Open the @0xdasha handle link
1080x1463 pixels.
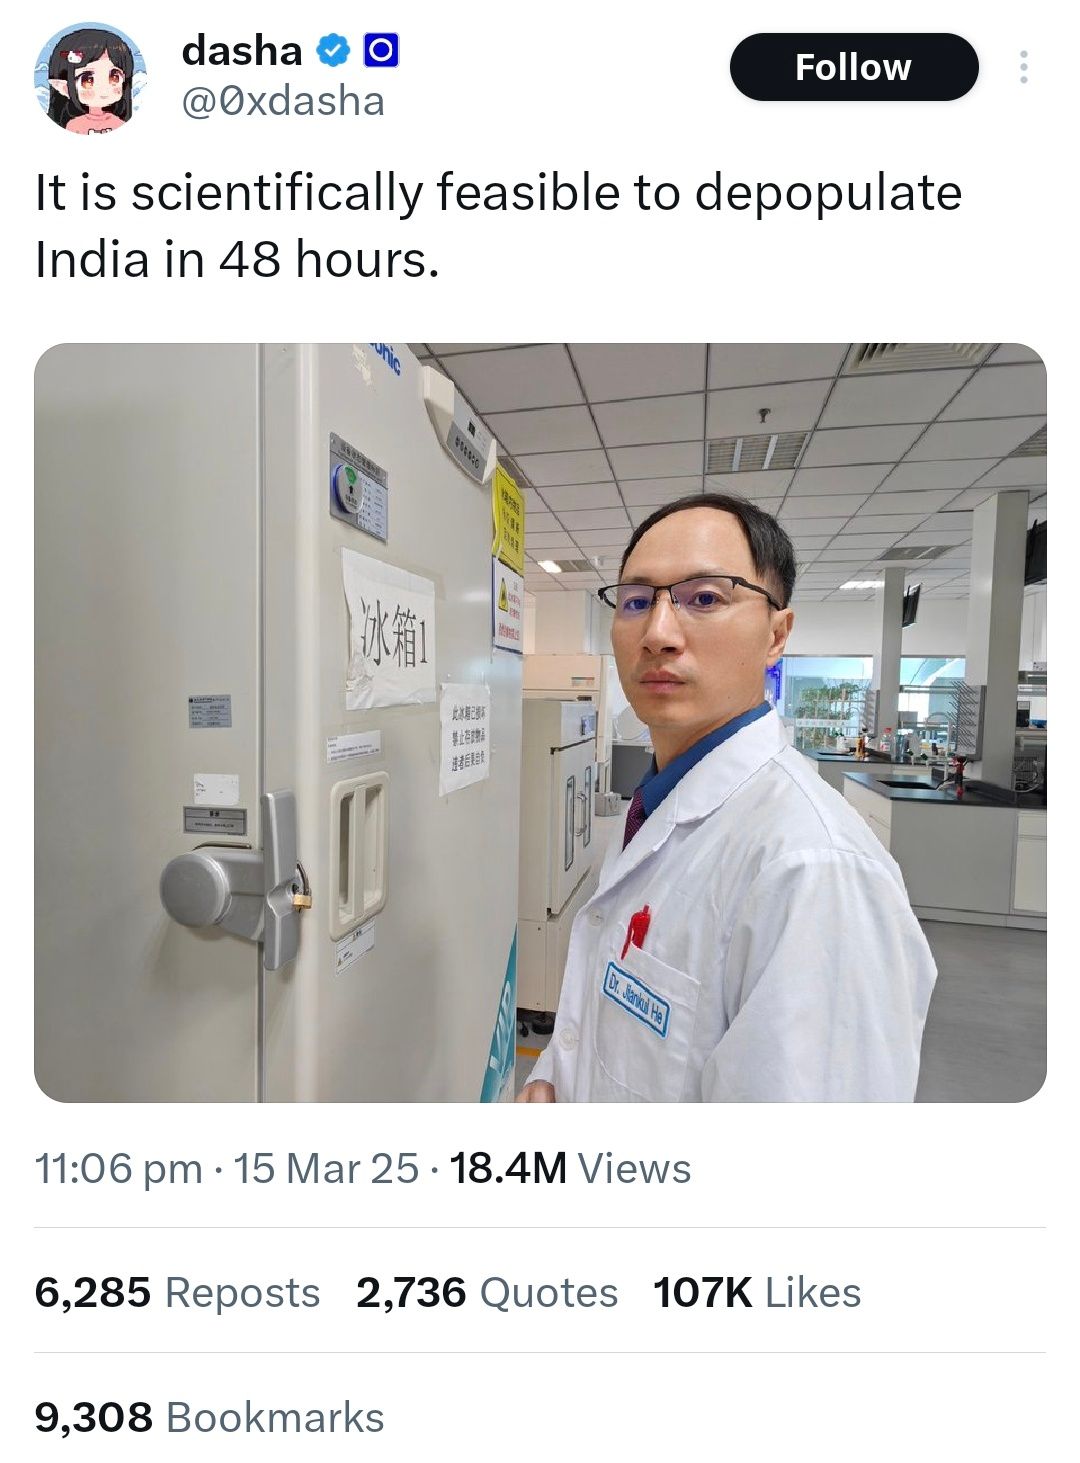point(283,101)
